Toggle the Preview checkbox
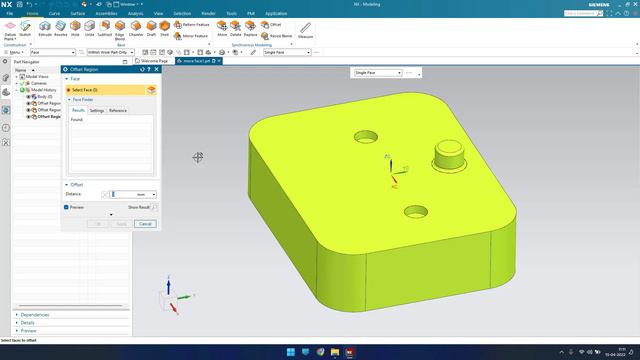 [66, 207]
